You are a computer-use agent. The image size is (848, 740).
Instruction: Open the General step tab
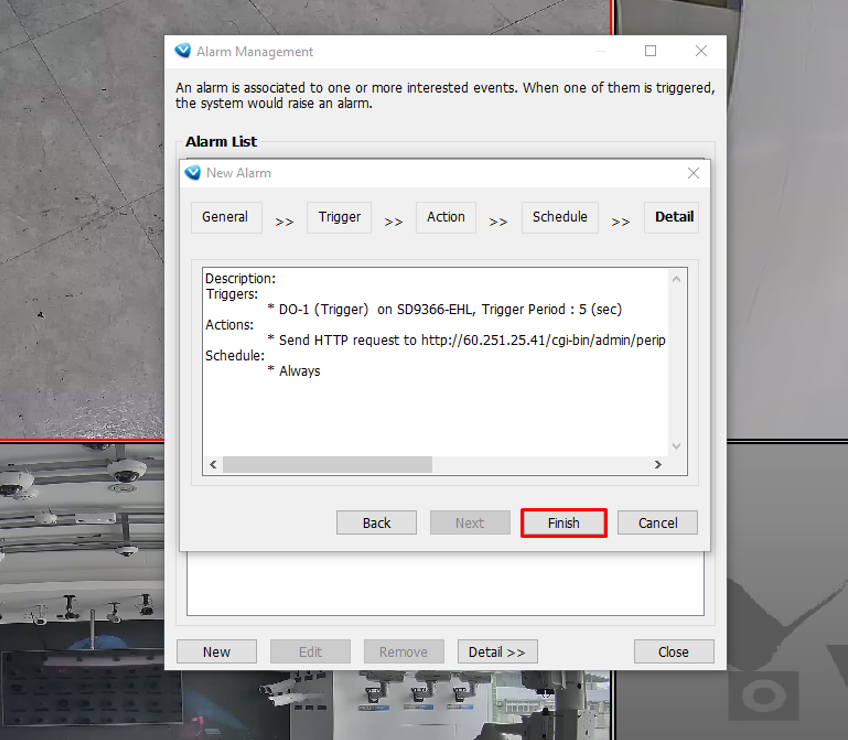pyautogui.click(x=225, y=217)
